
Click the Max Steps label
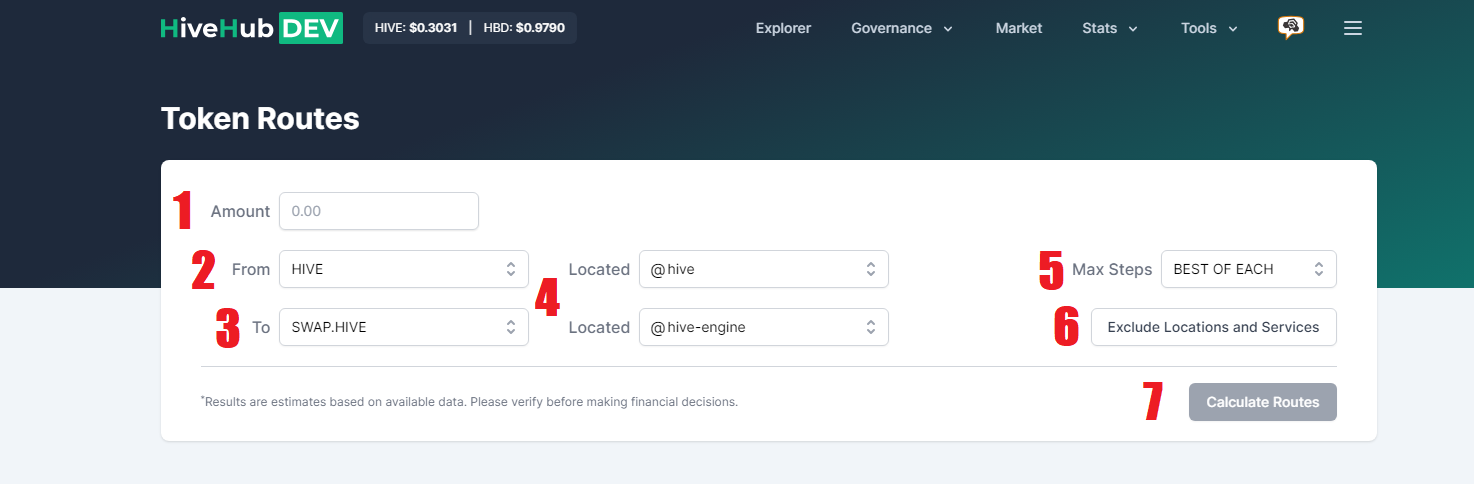(x=1112, y=269)
